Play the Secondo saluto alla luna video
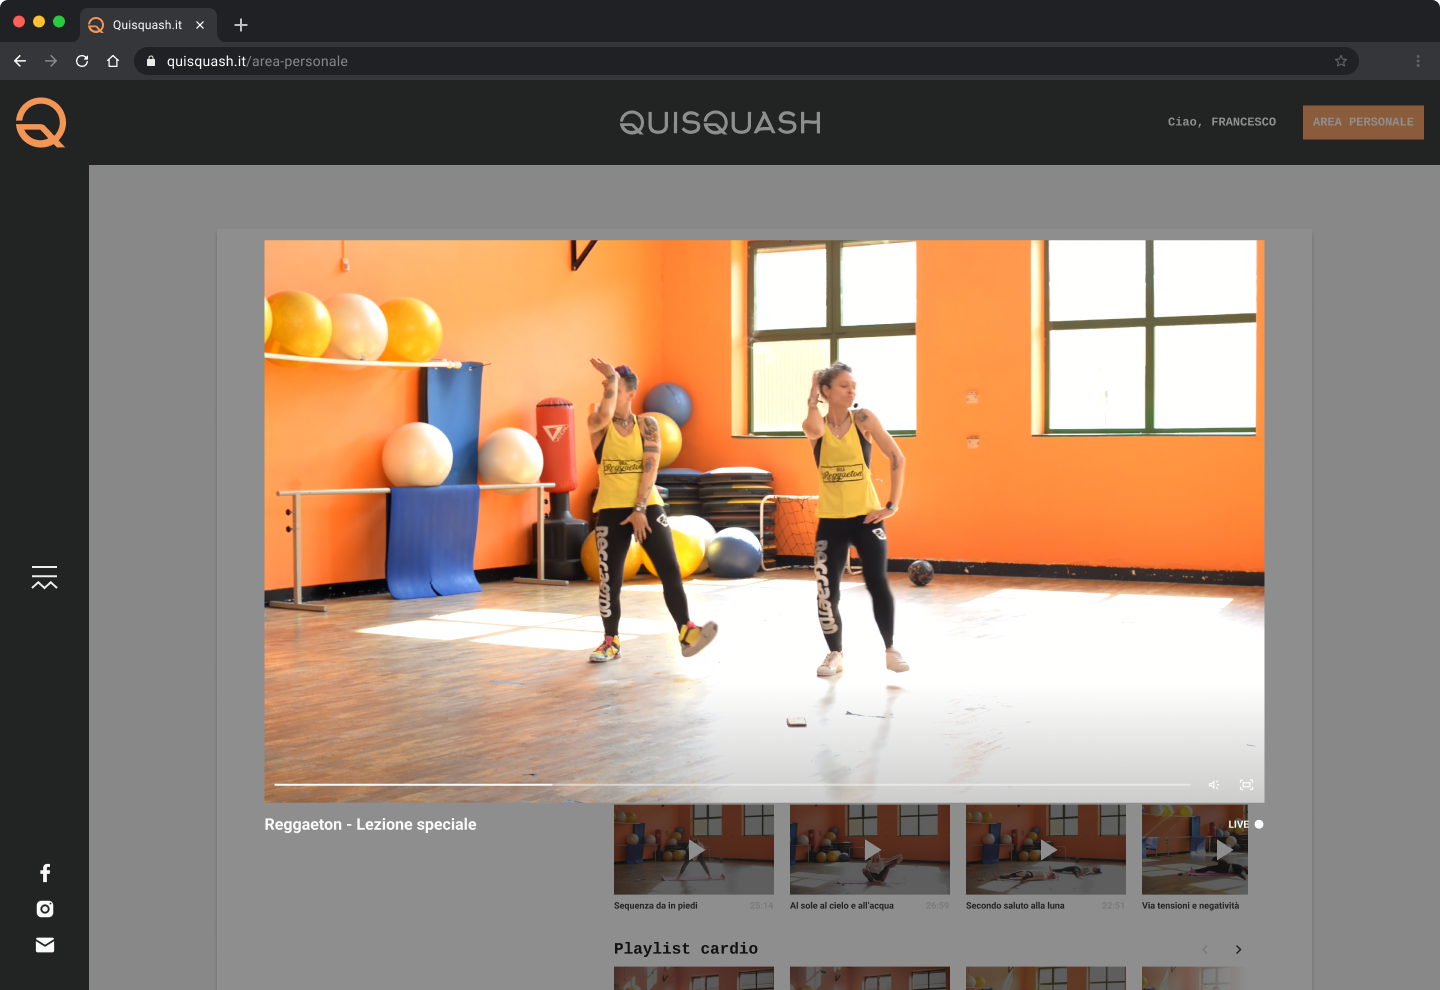This screenshot has height=990, width=1440. [x=1046, y=850]
